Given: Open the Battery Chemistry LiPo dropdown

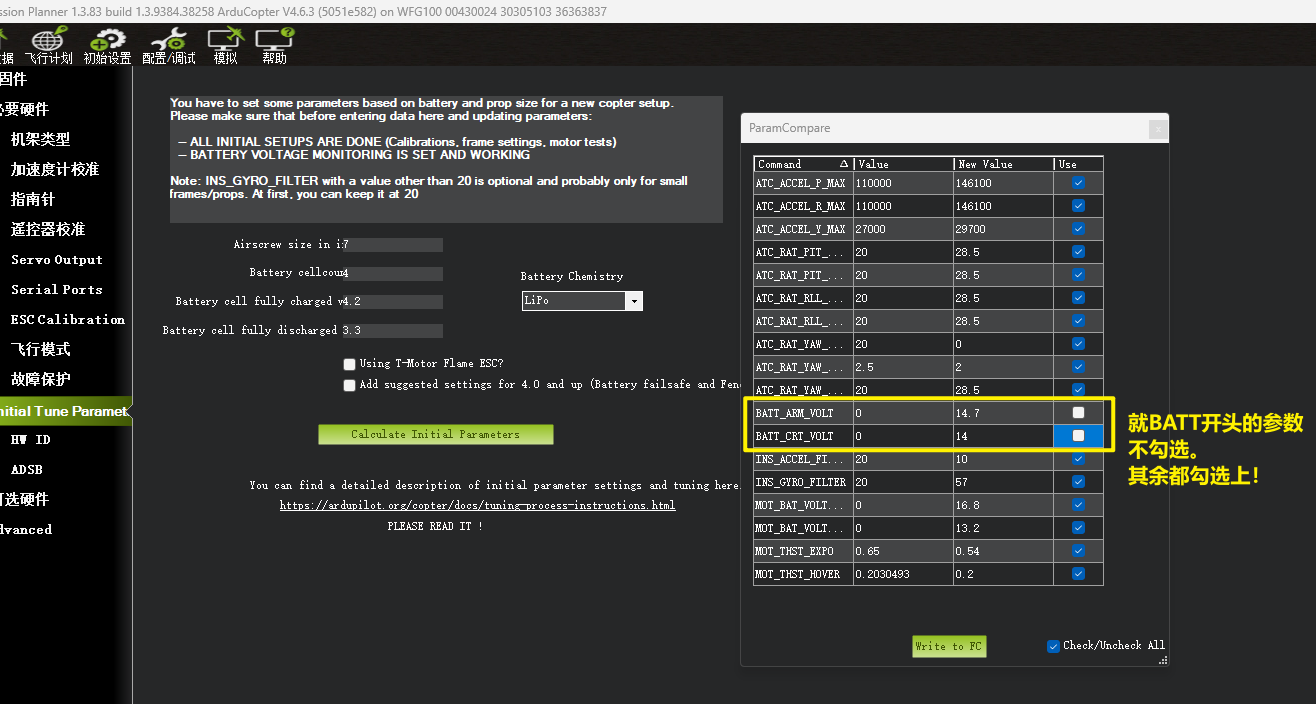Looking at the screenshot, I should [x=633, y=301].
